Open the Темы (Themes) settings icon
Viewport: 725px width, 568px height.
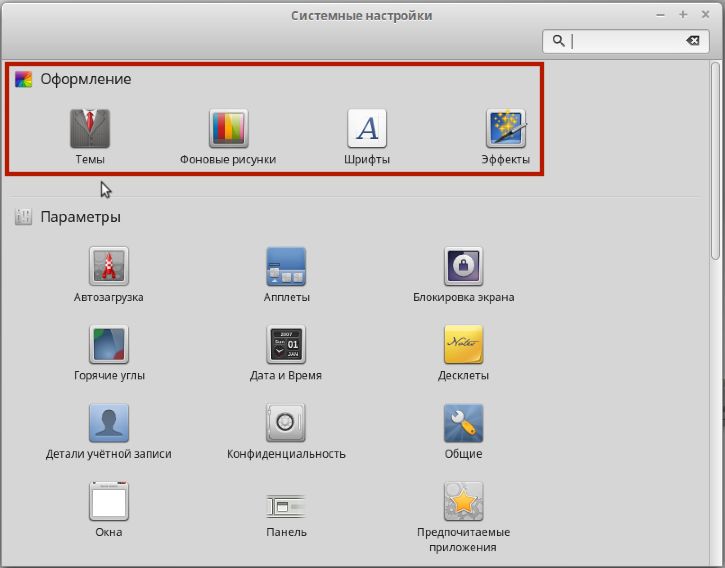90,129
